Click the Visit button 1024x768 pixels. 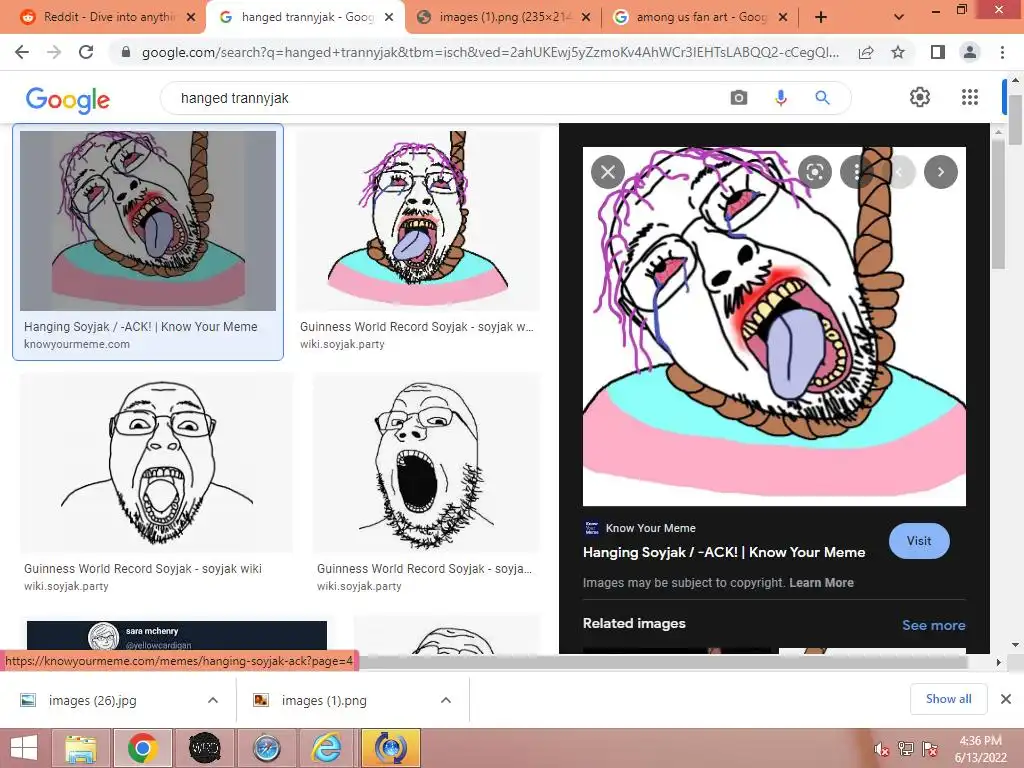(x=919, y=541)
